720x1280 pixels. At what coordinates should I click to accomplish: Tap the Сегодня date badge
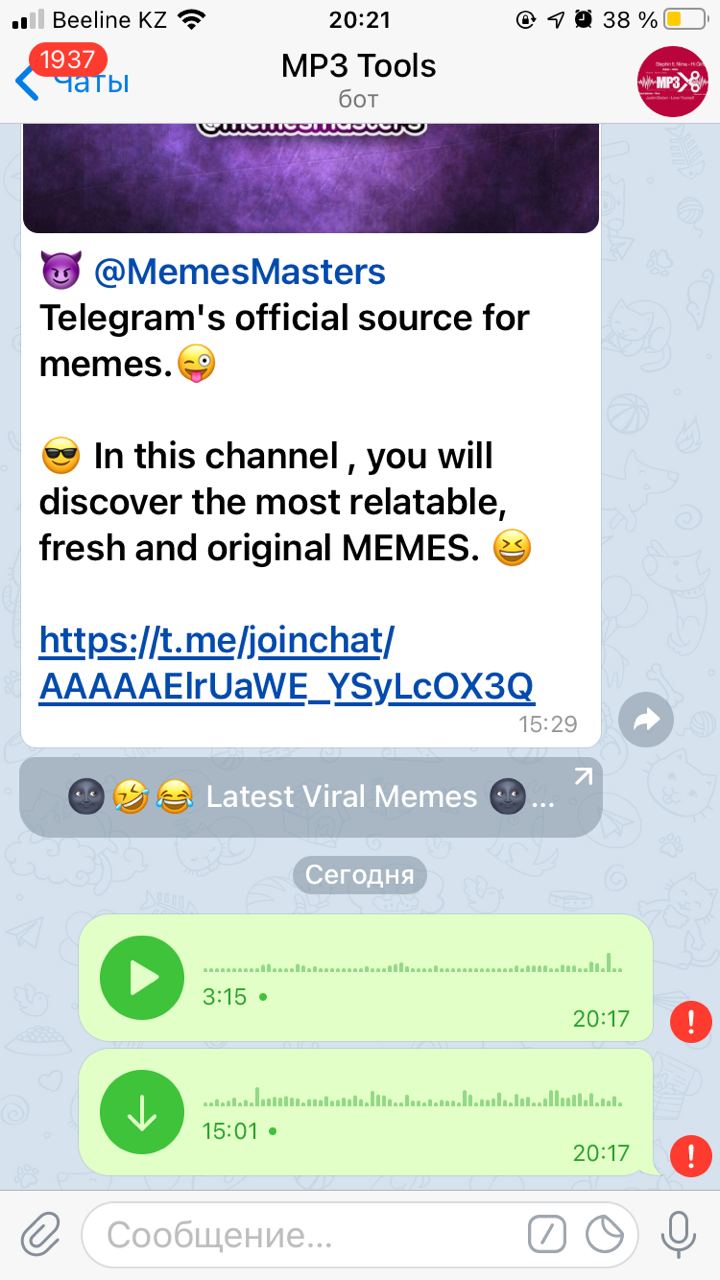360,875
